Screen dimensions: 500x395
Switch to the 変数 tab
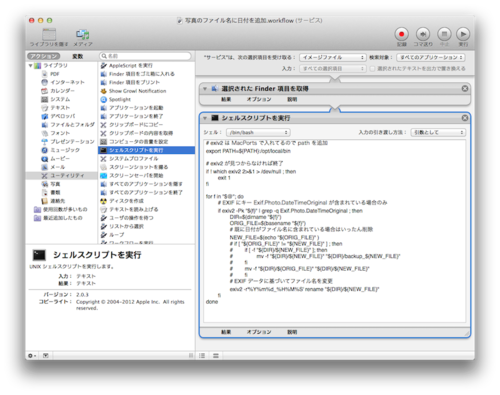[78, 56]
